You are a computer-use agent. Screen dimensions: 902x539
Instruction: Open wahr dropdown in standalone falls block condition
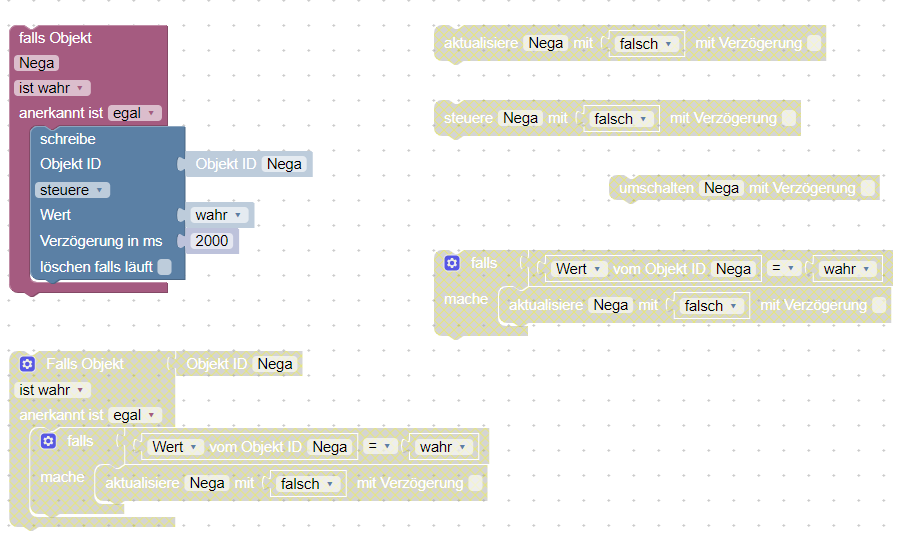(847, 269)
